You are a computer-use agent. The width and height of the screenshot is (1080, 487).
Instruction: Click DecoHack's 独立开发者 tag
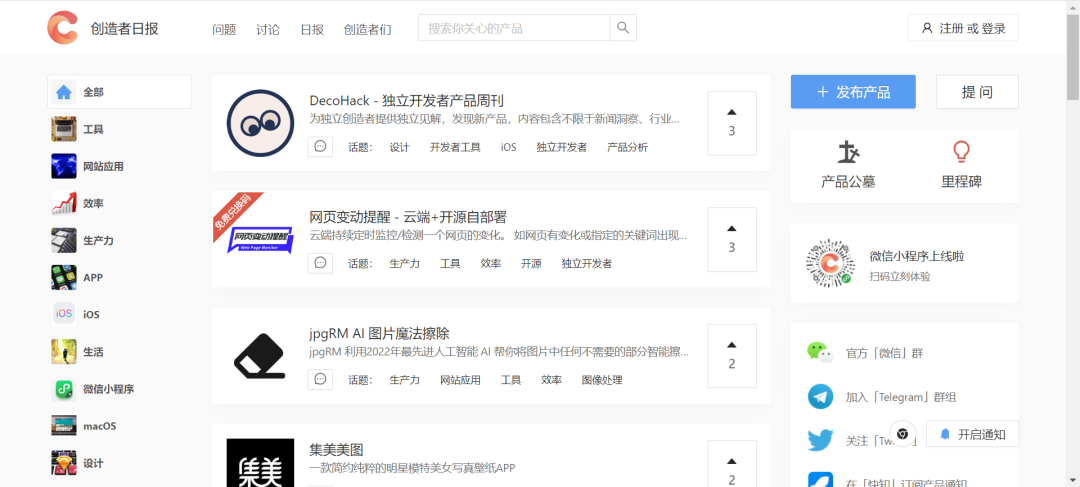562,147
